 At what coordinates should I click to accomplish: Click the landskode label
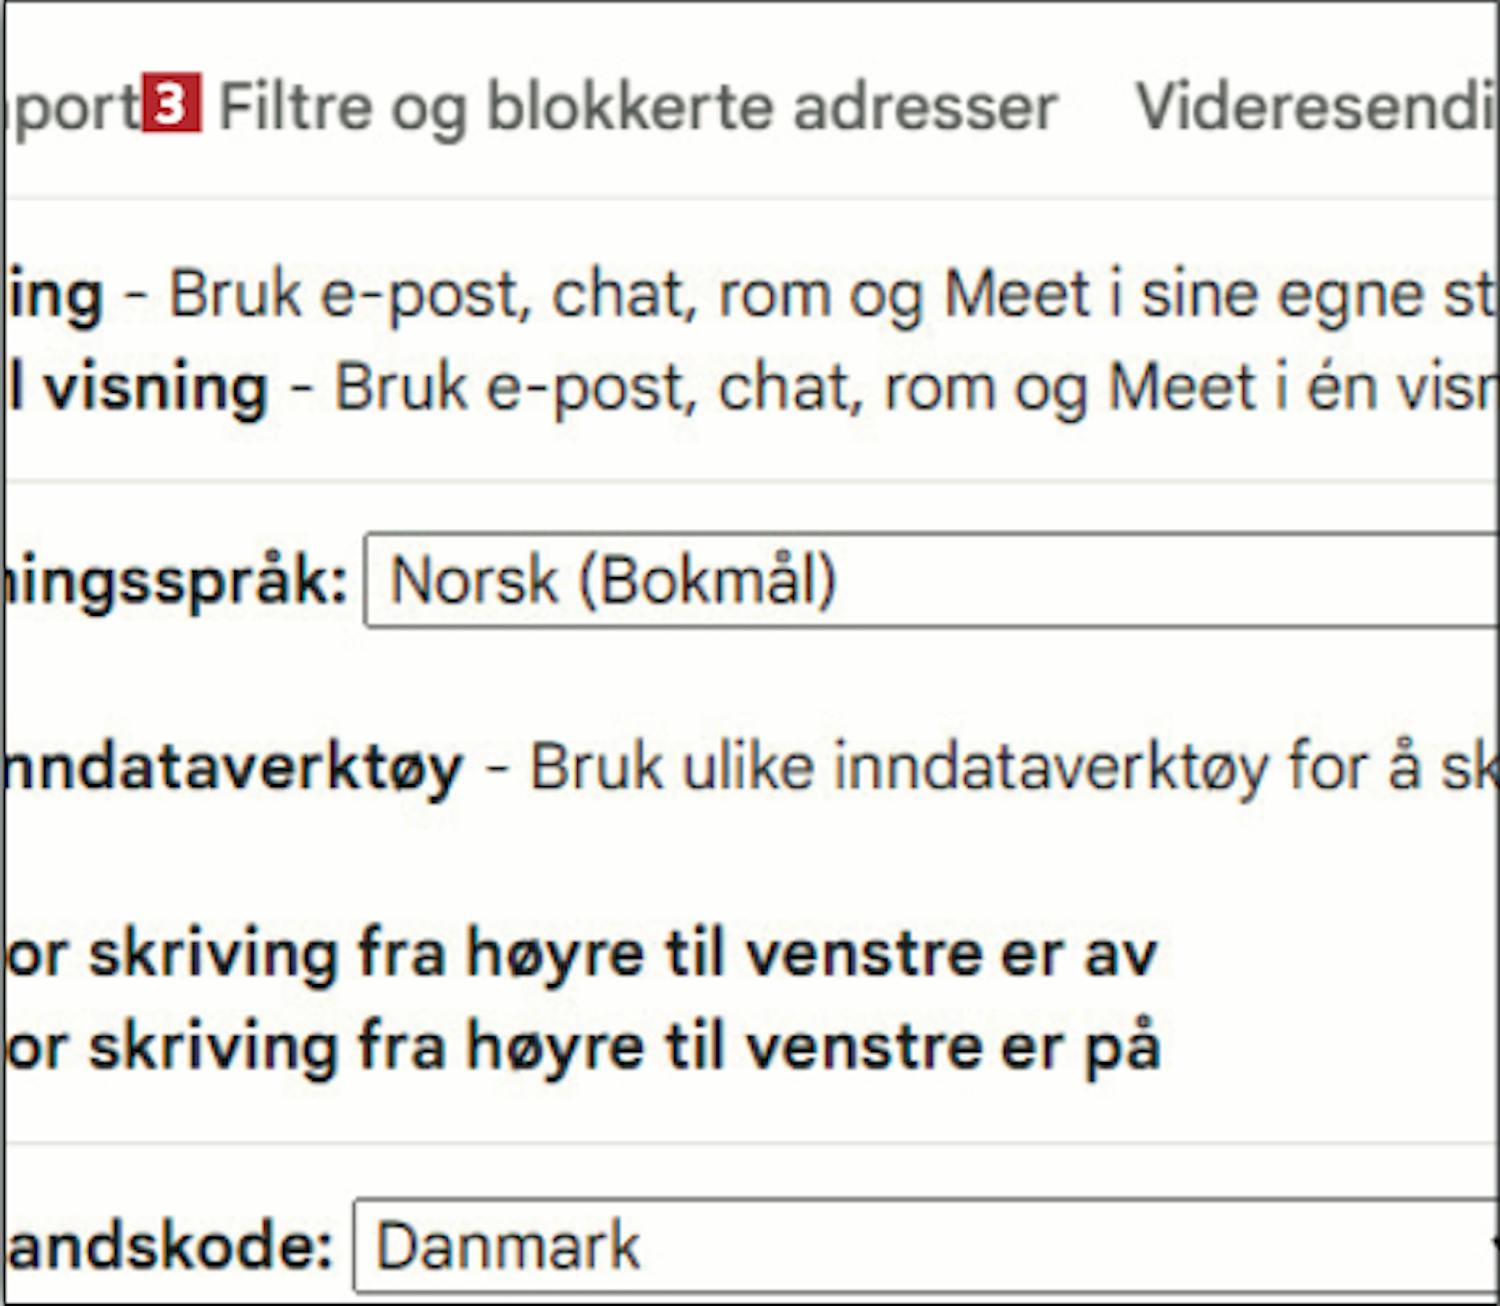click(x=169, y=1245)
